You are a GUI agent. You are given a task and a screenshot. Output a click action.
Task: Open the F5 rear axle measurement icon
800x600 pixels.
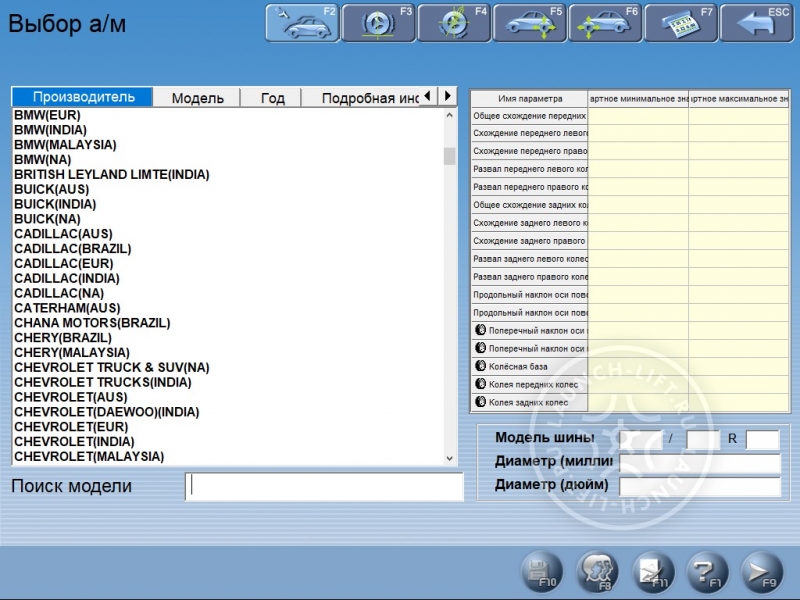coord(529,23)
